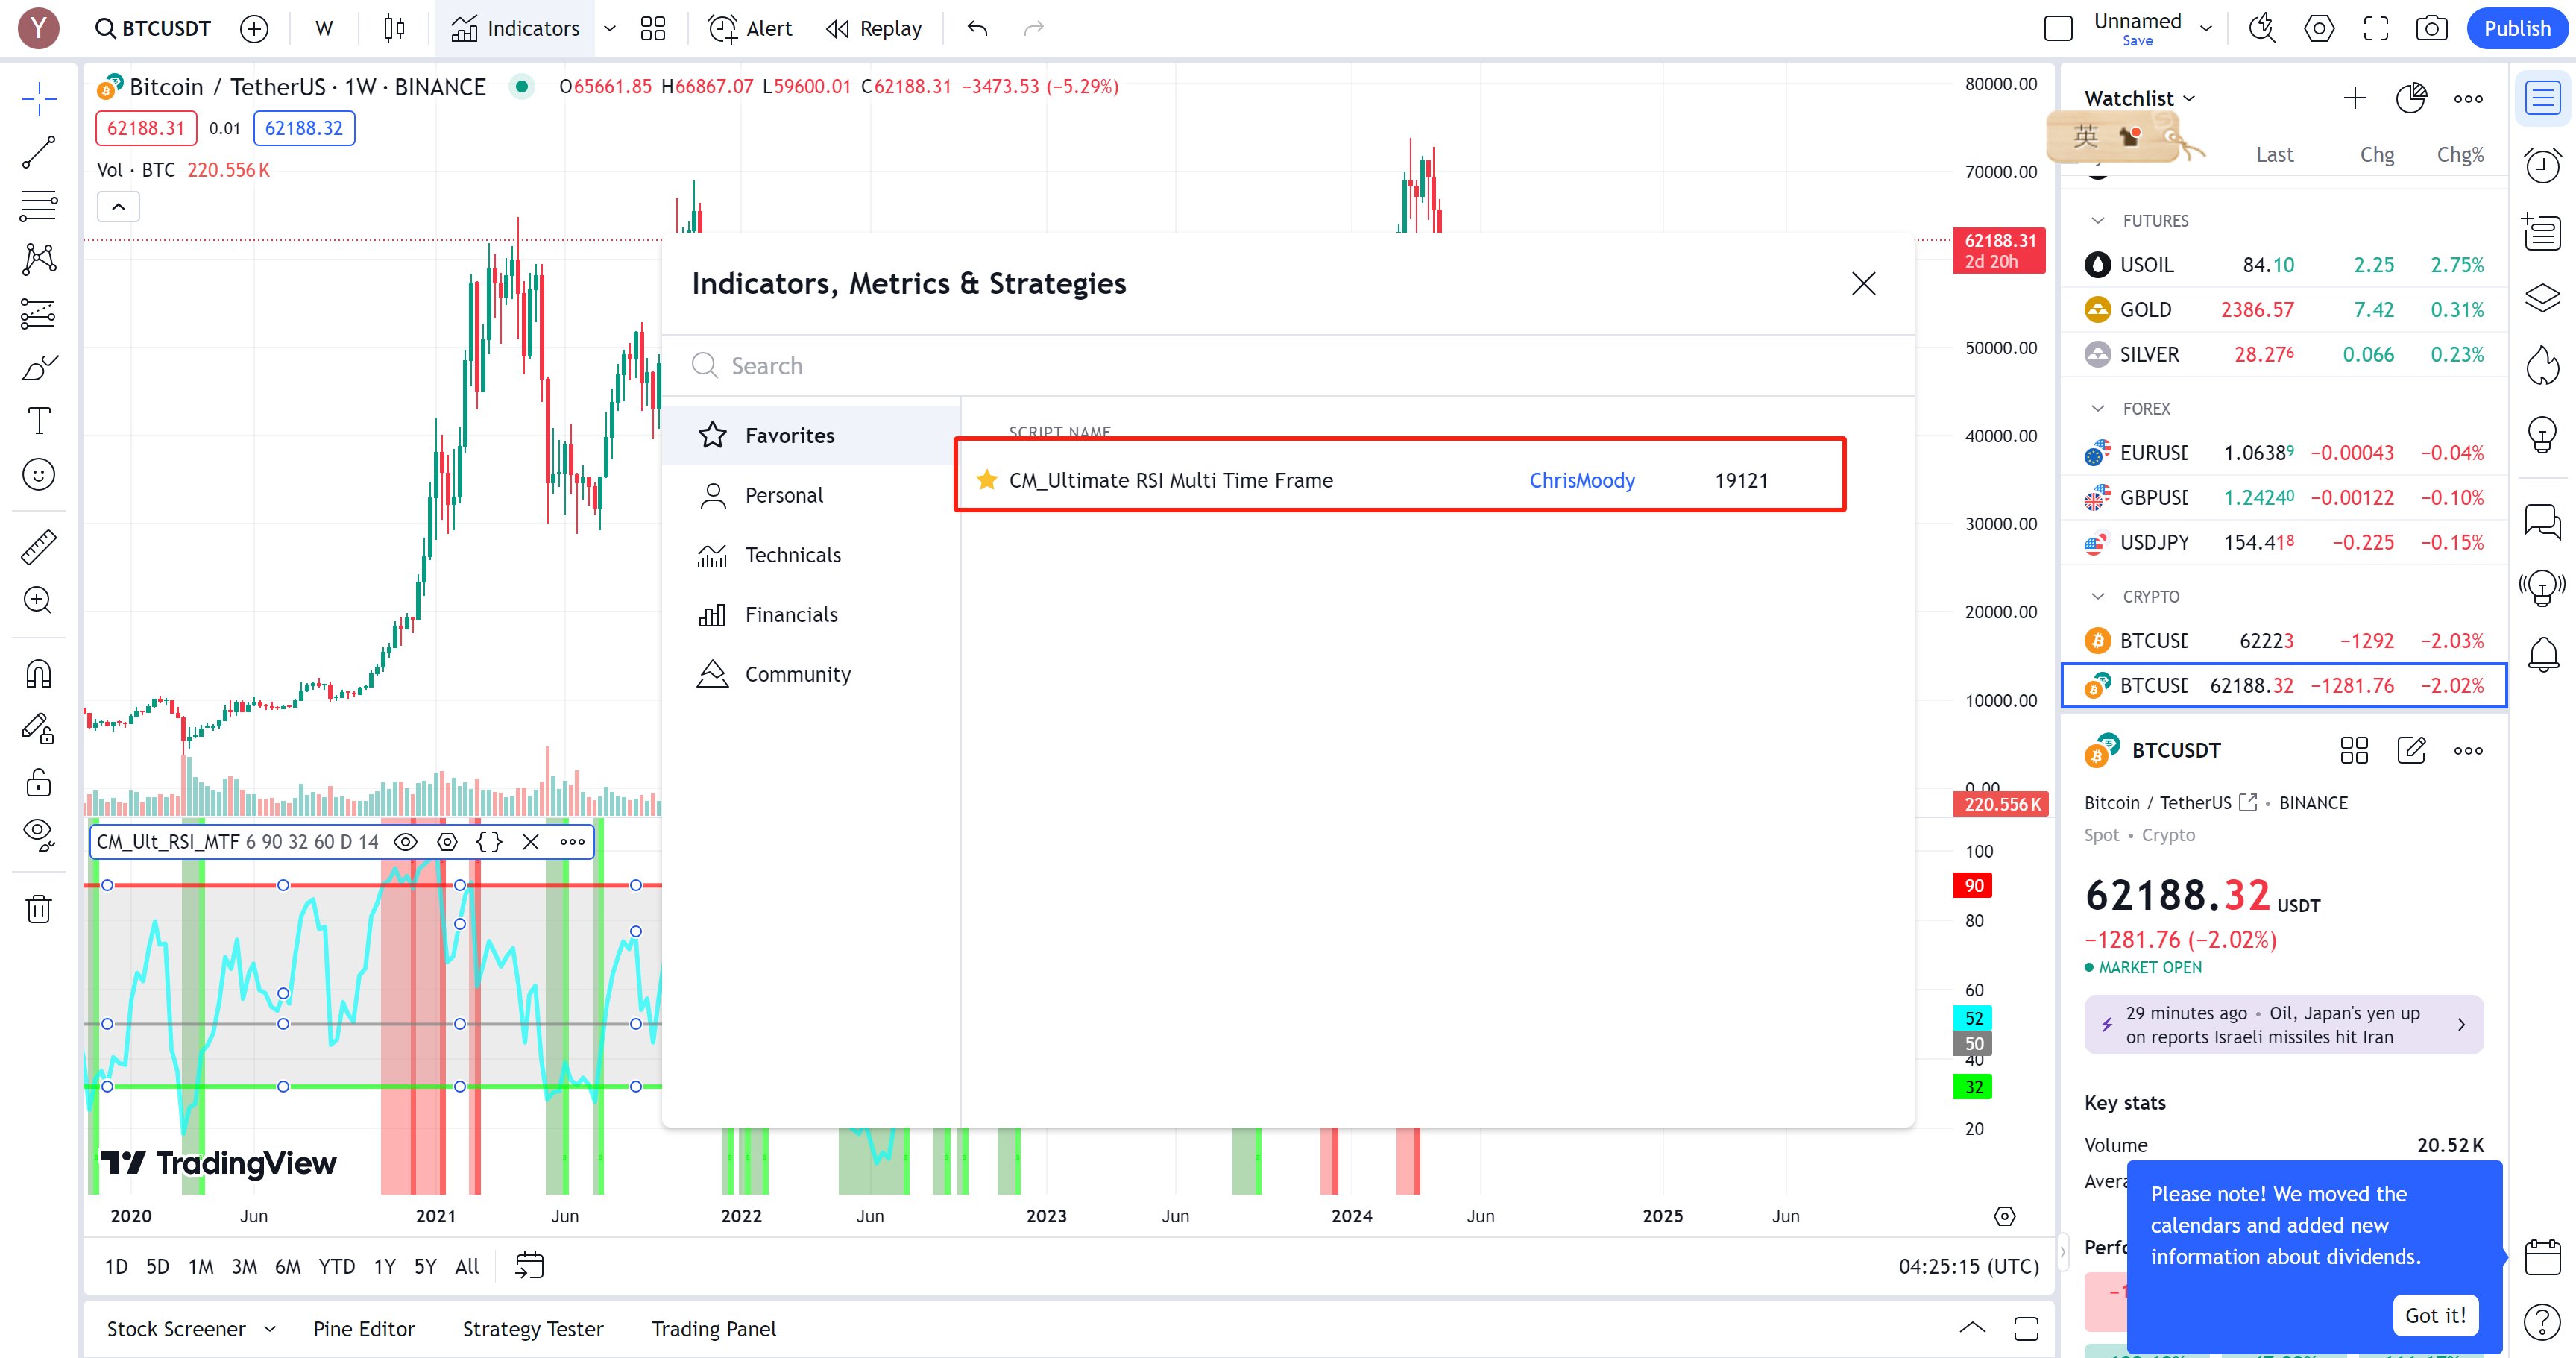Collapse the CRYPTO watchlist section
Screen dimensions: 2576x1358
tap(2098, 596)
